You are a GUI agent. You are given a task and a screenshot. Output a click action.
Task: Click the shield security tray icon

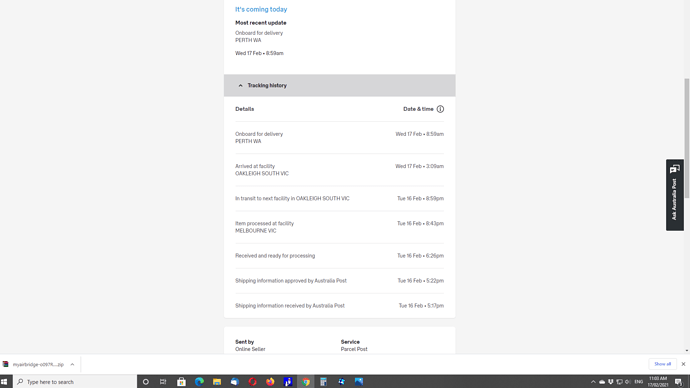(x=611, y=382)
